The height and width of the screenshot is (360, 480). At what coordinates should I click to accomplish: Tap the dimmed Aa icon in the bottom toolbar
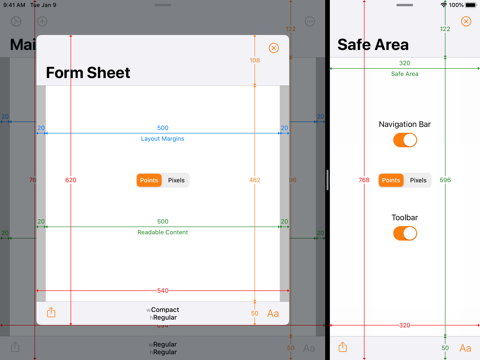(x=309, y=348)
